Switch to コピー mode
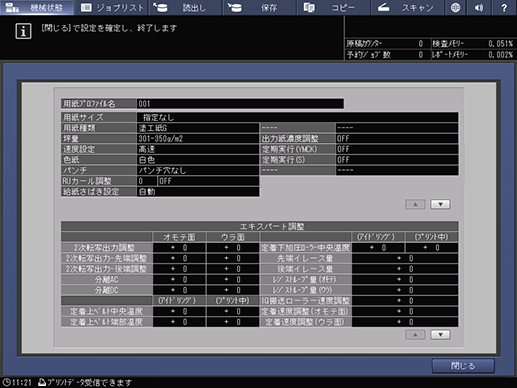This screenshot has width=517, height=388. (334, 7)
